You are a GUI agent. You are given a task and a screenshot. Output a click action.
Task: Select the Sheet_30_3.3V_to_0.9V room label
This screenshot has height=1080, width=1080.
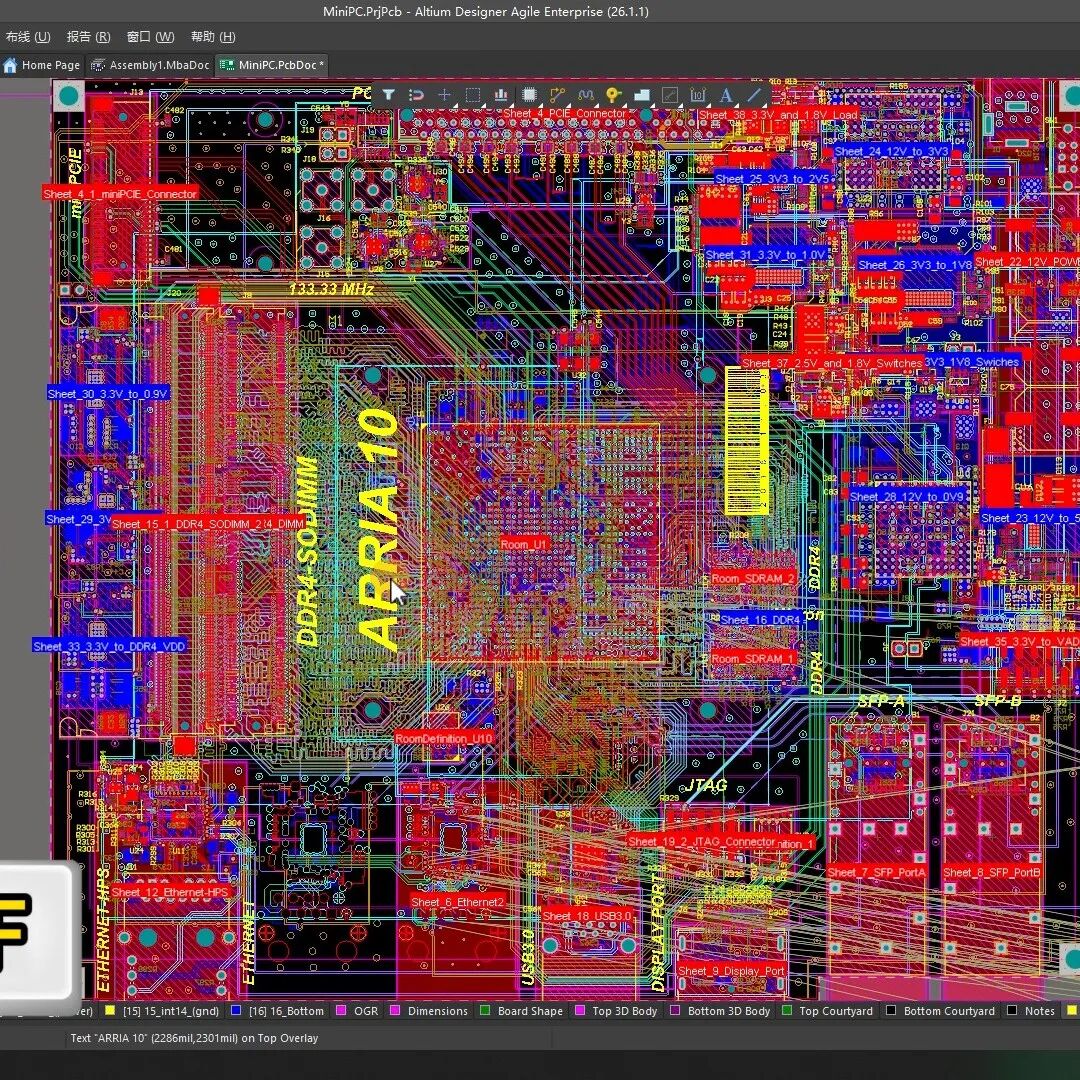point(108,394)
